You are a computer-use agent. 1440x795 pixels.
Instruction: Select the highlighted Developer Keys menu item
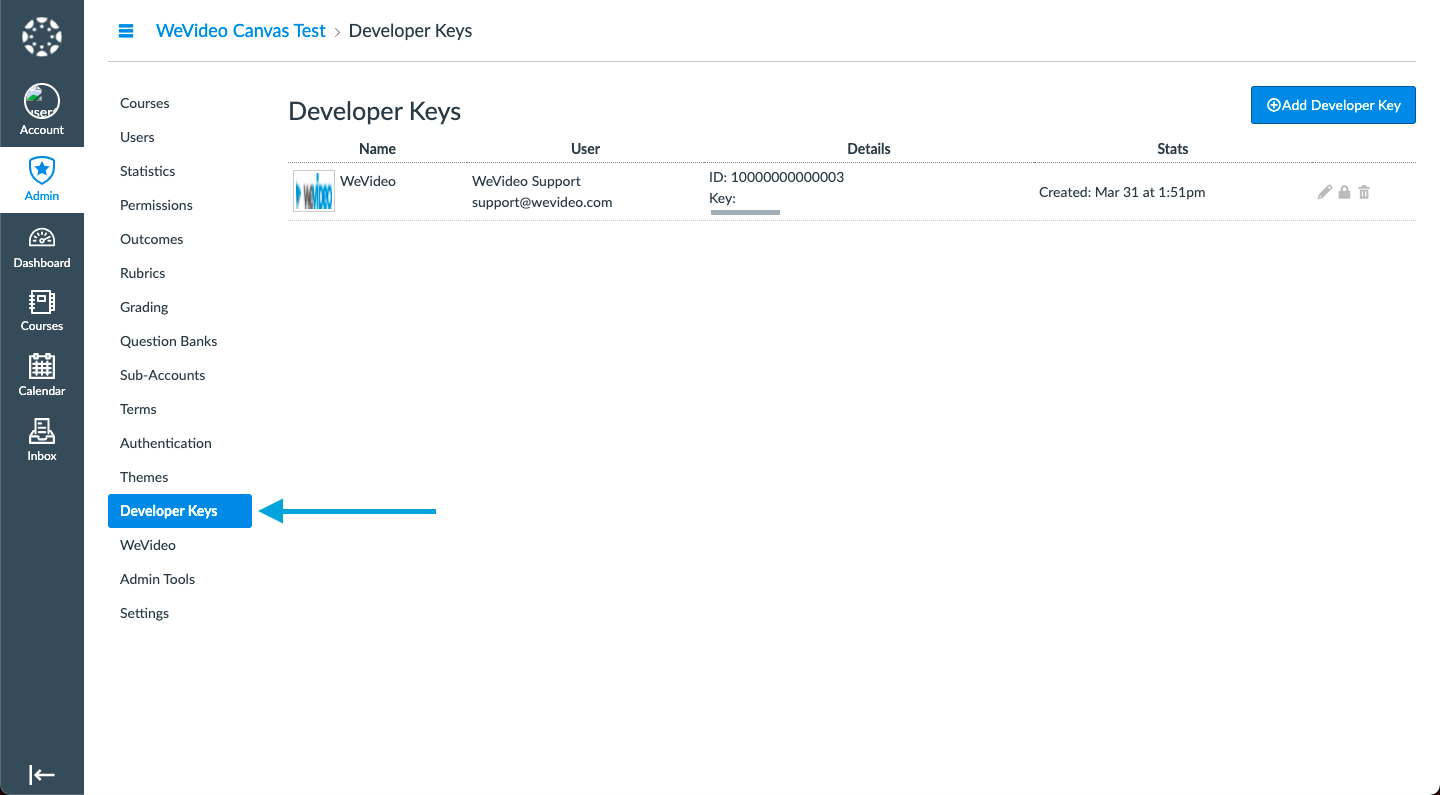tap(180, 511)
